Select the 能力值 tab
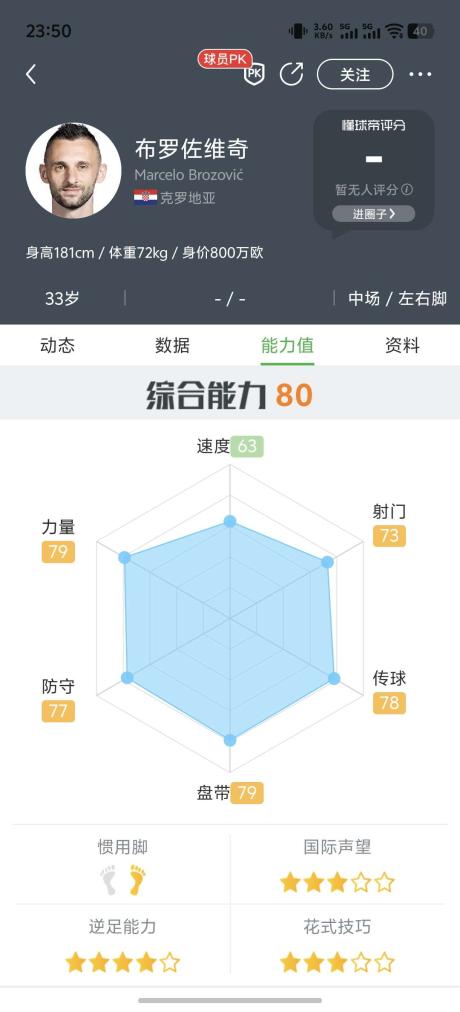 point(287,345)
